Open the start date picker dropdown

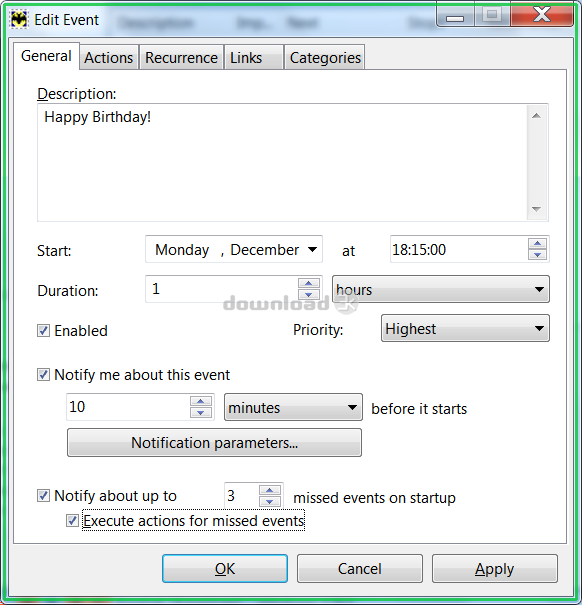[313, 249]
